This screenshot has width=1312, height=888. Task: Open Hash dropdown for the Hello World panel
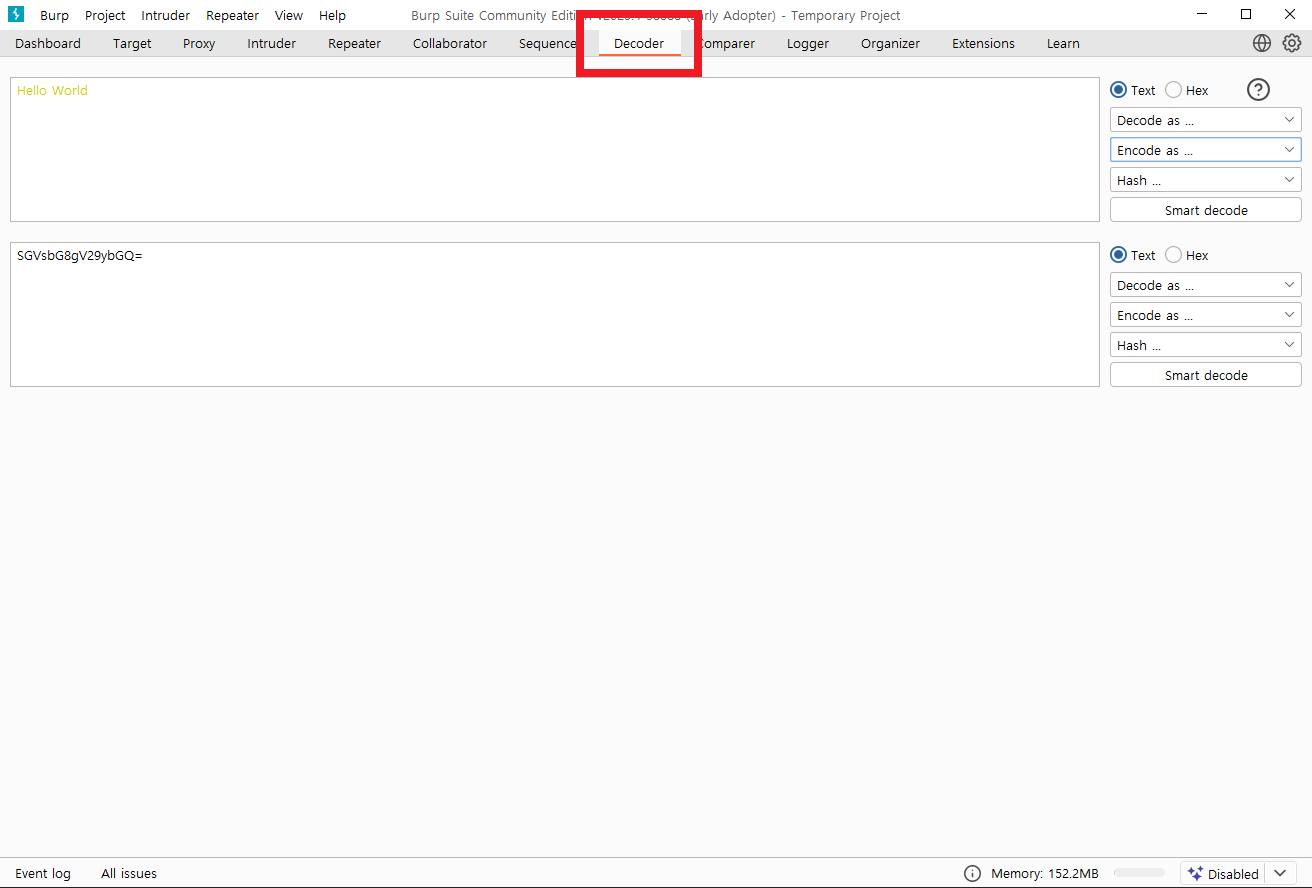pyautogui.click(x=1206, y=180)
